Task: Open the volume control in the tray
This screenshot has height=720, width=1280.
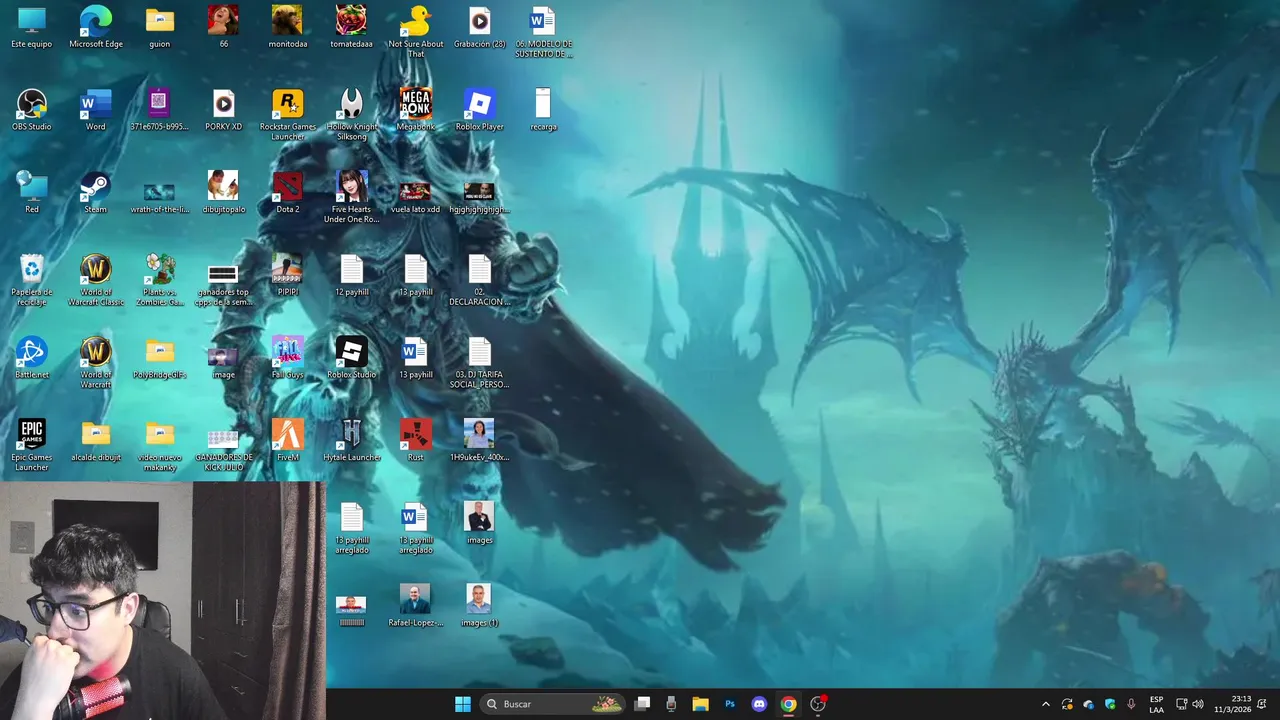Action: click(x=1198, y=704)
